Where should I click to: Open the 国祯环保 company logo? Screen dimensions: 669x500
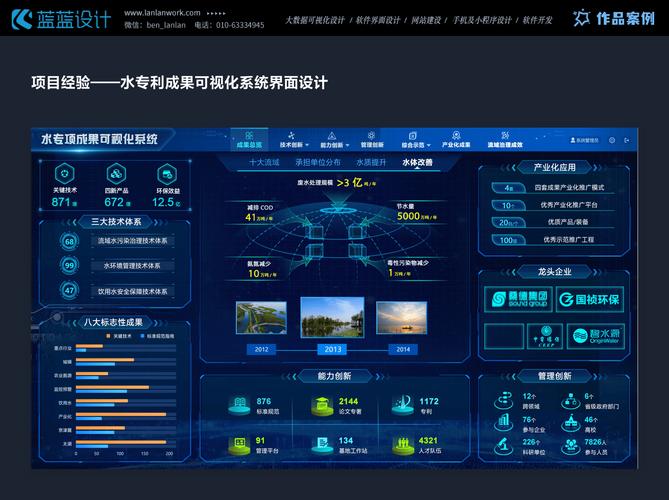[589, 299]
